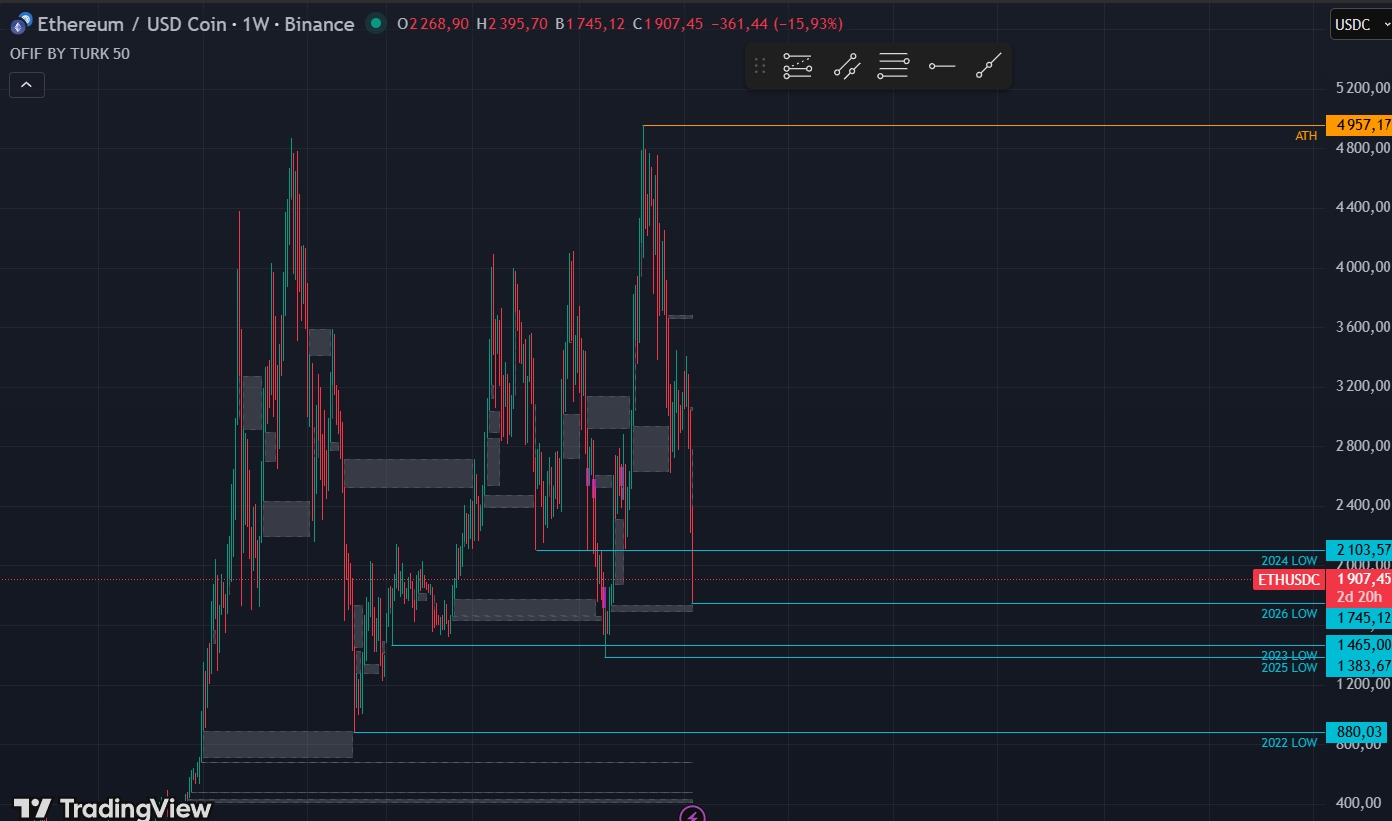
Task: Click the 1 745,12 price tag
Action: 1358,618
